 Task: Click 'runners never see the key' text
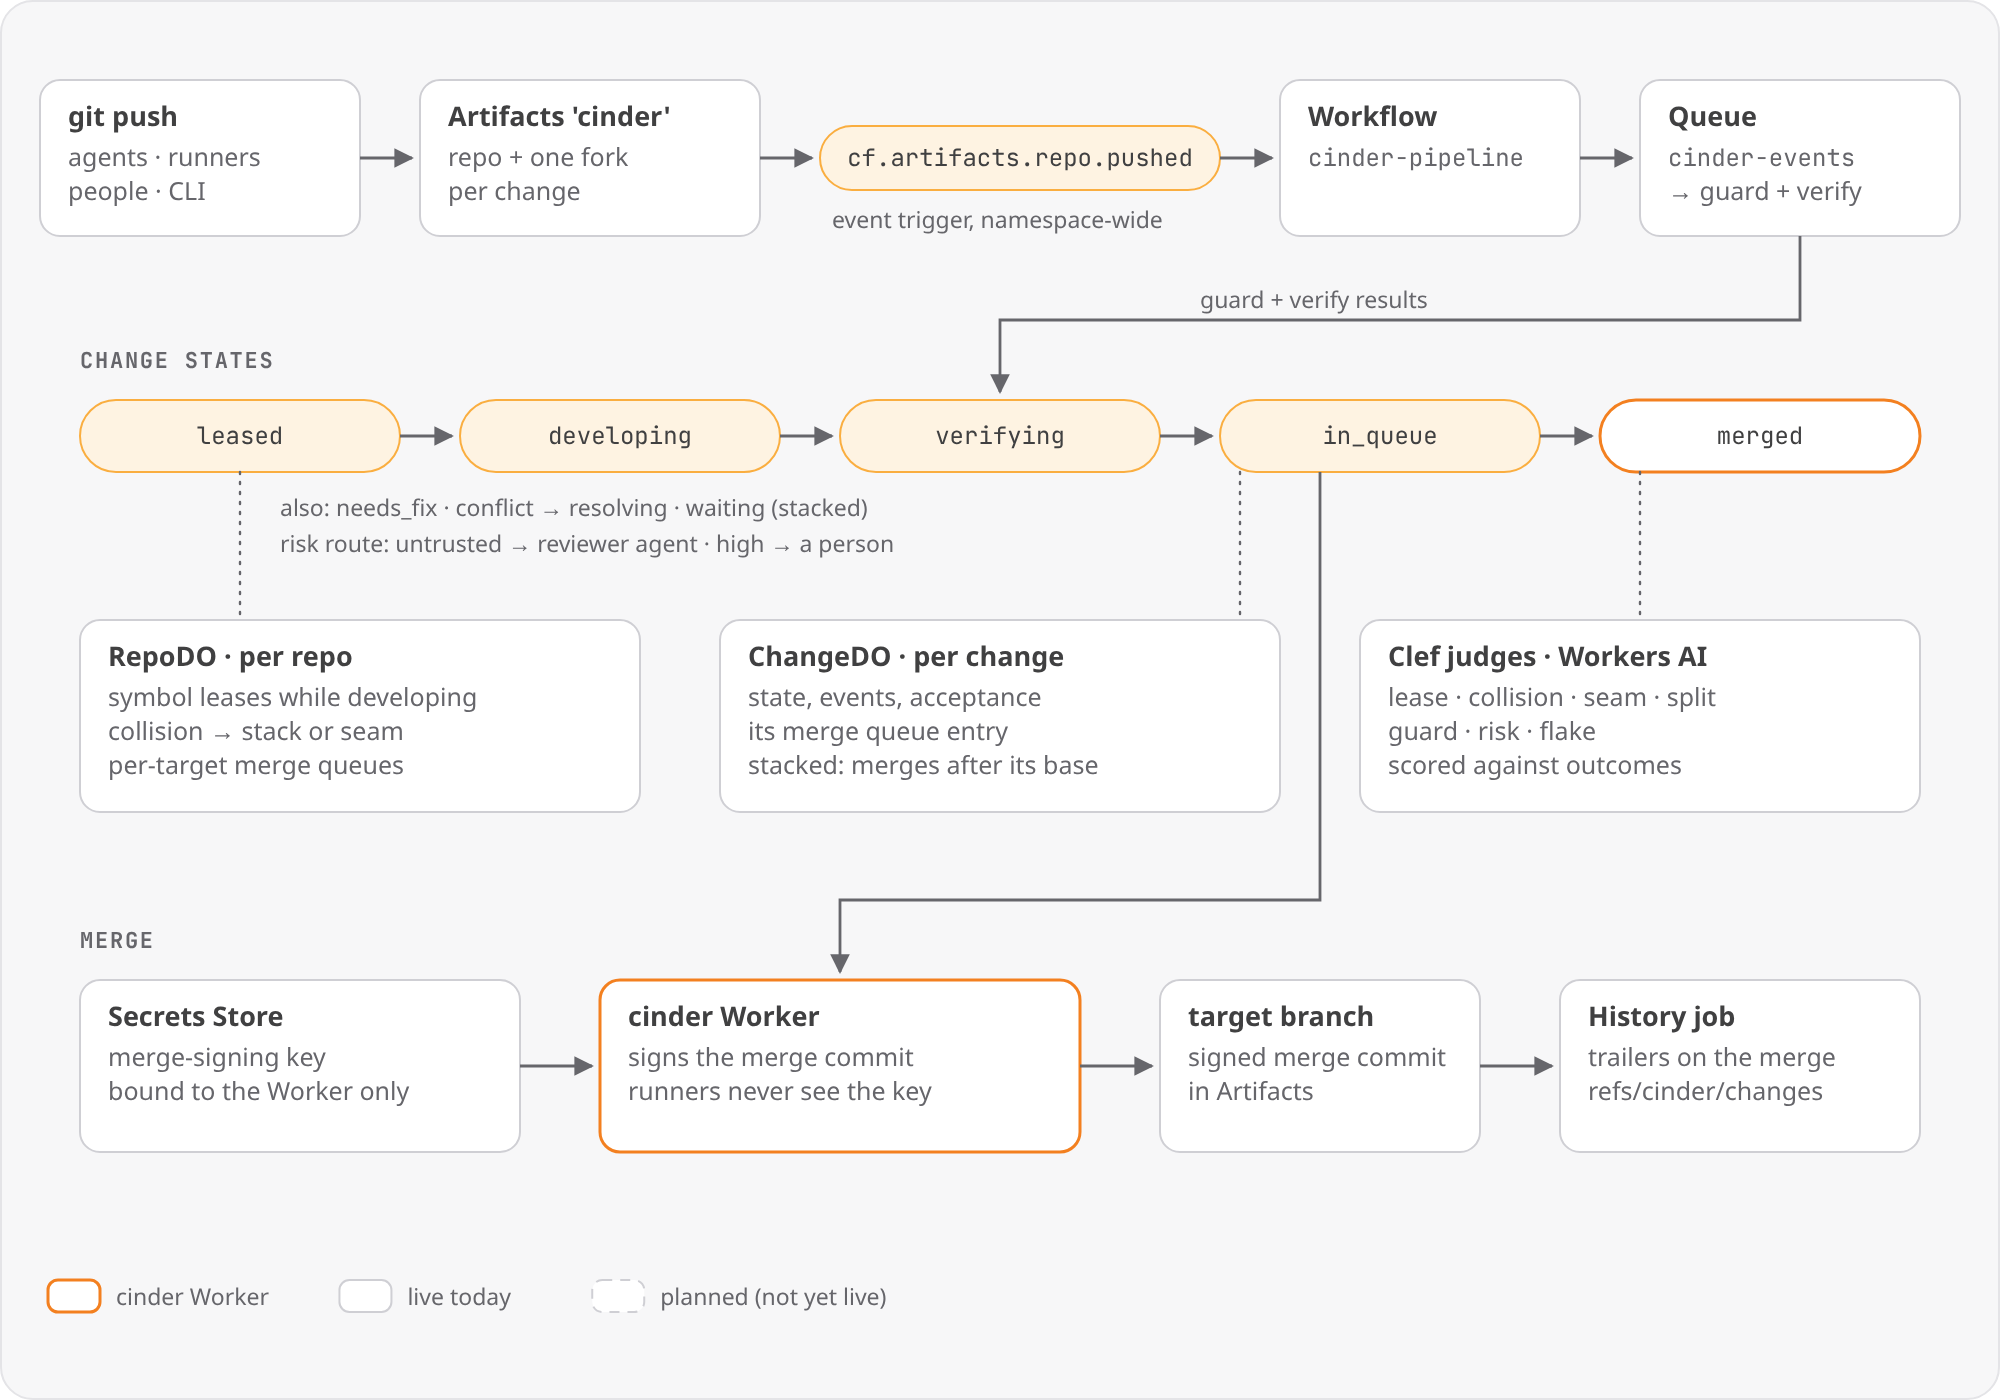click(780, 1091)
